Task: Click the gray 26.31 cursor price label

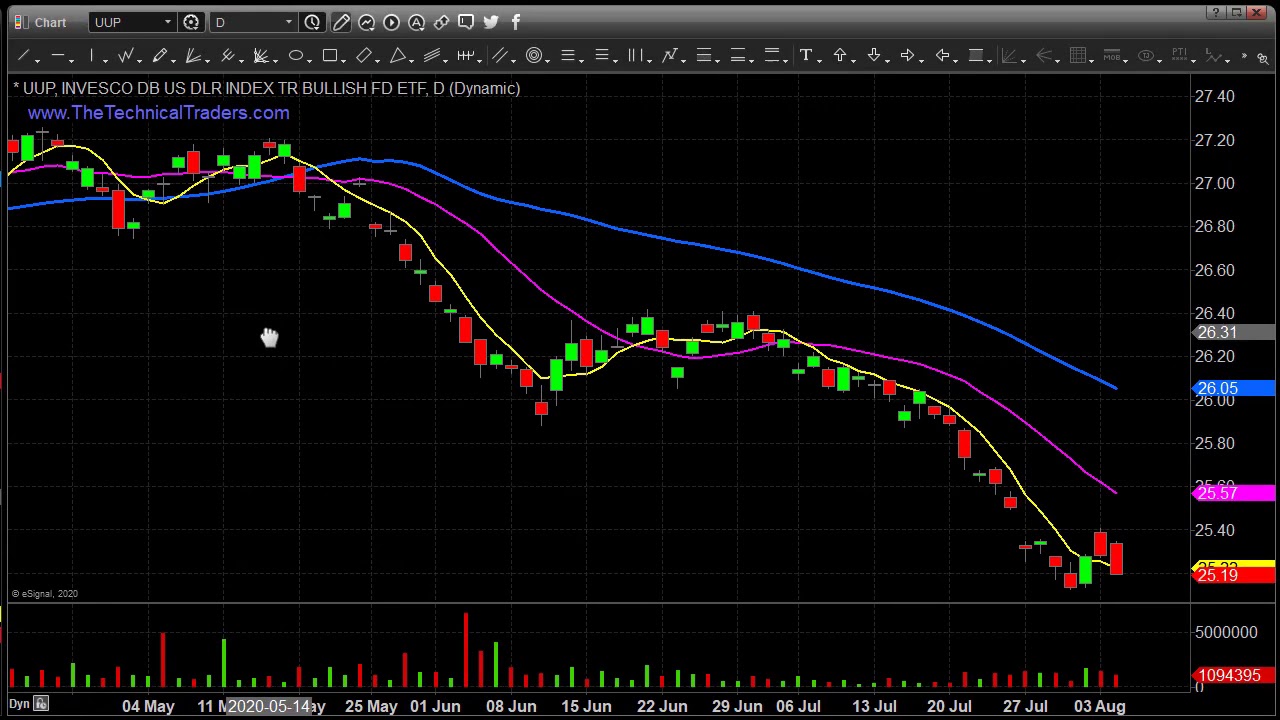Action: click(x=1234, y=332)
